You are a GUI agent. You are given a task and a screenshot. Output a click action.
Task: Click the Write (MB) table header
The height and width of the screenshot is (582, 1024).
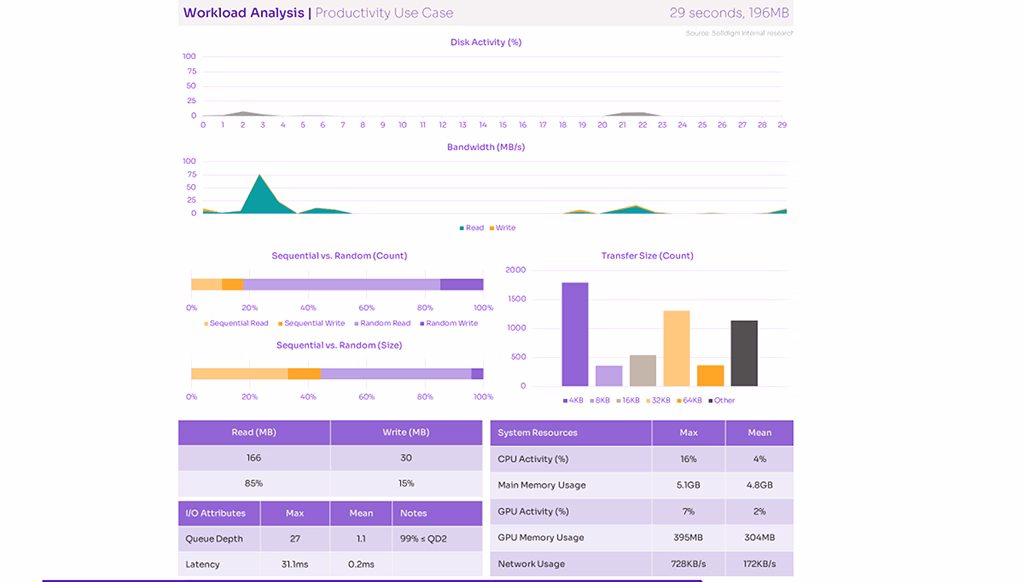[x=406, y=432]
